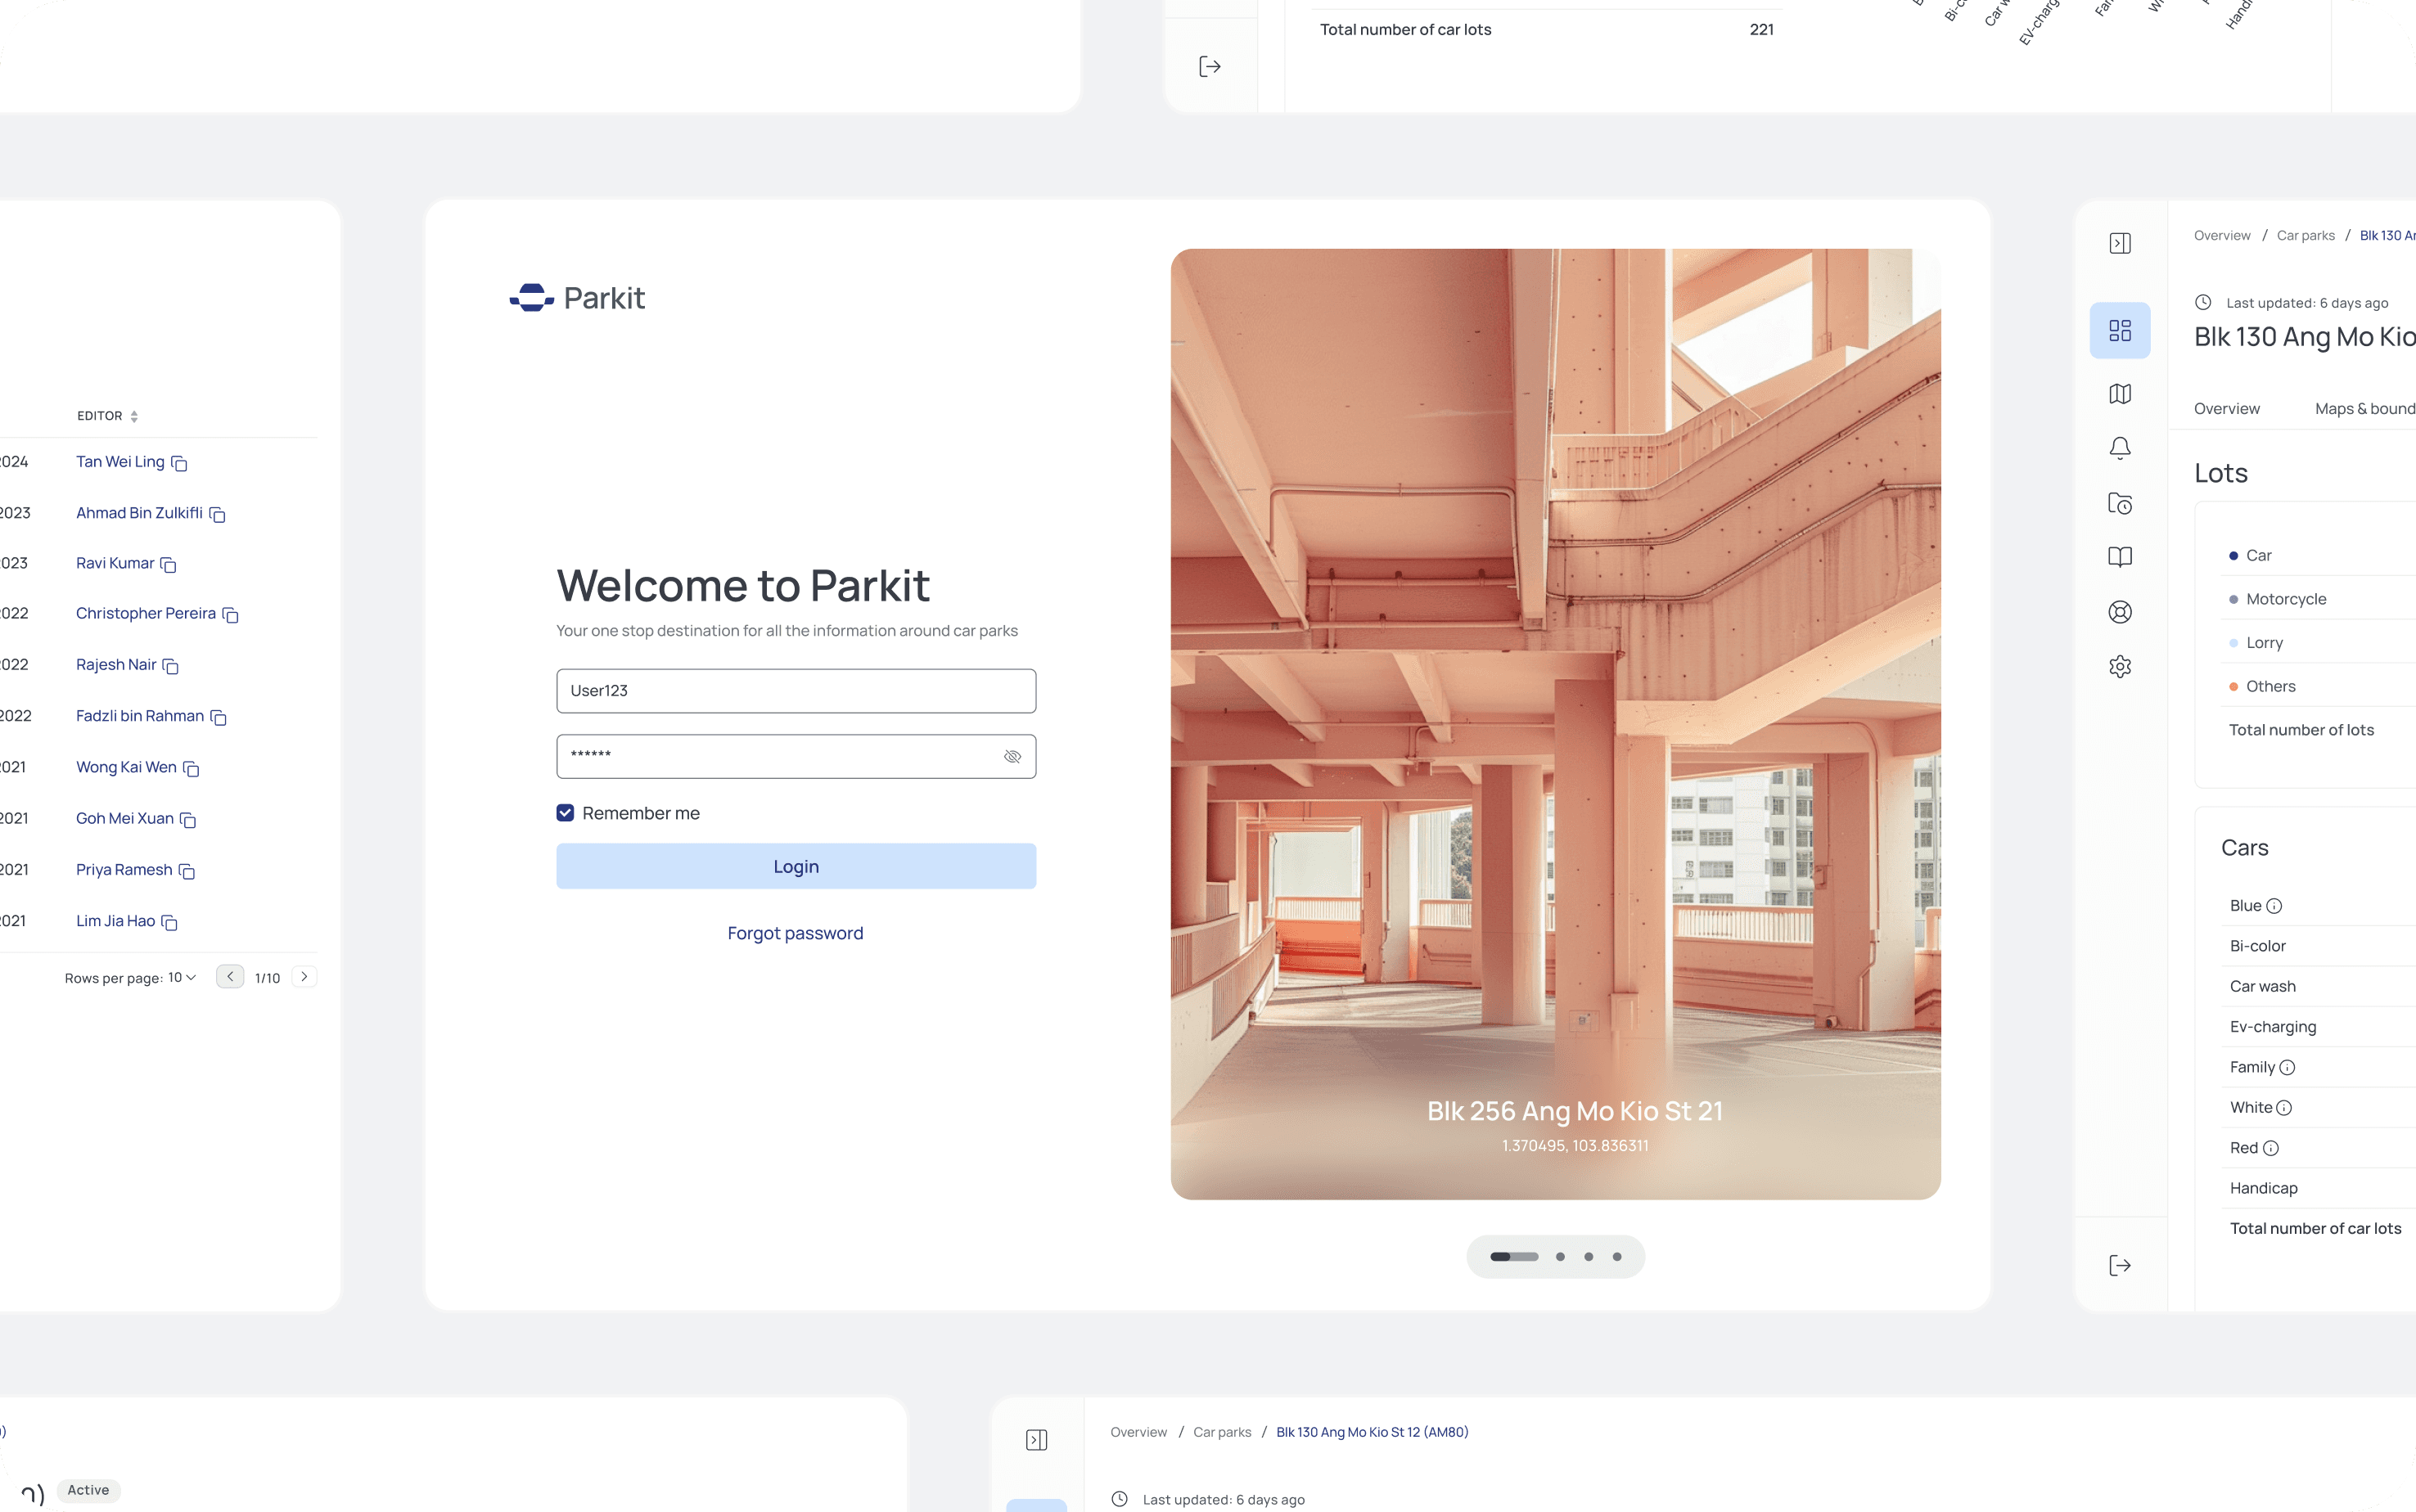The image size is (2416, 1512).
Task: Expand the sidebar panel toggle icon
Action: point(2119,243)
